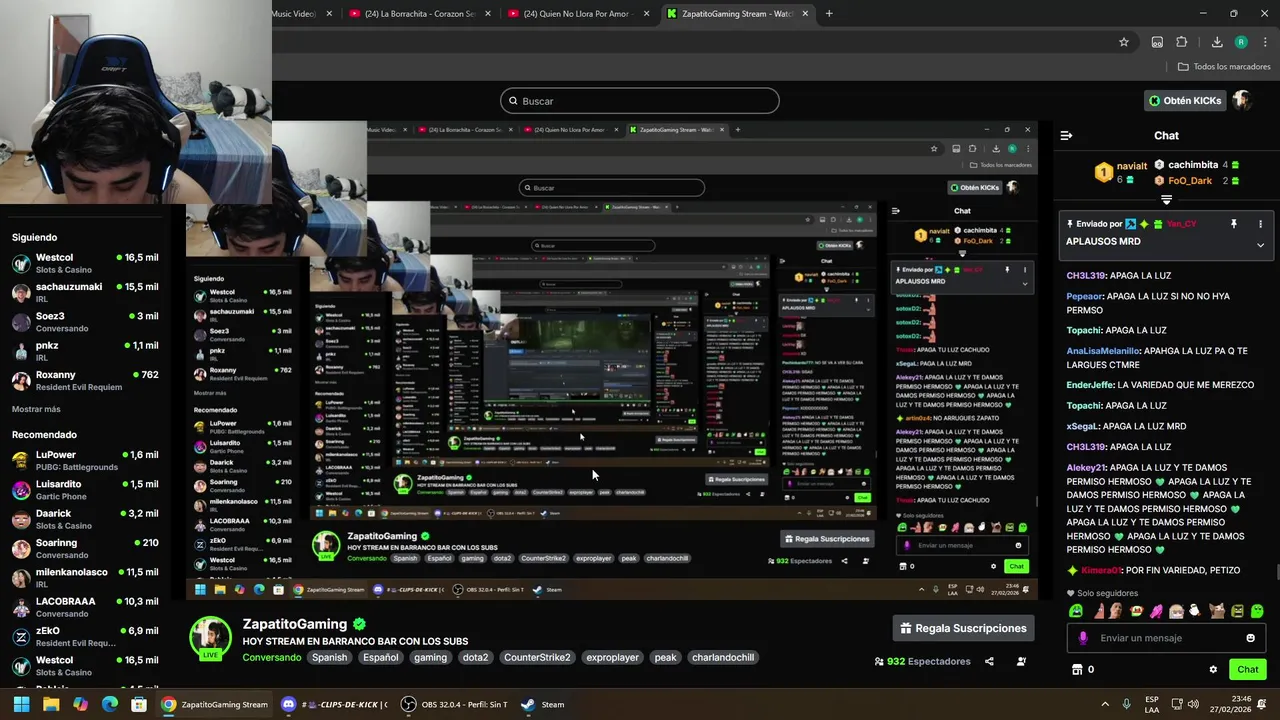Open the shop icon beside the 0 counter
The image size is (1280, 720).
point(1077,669)
